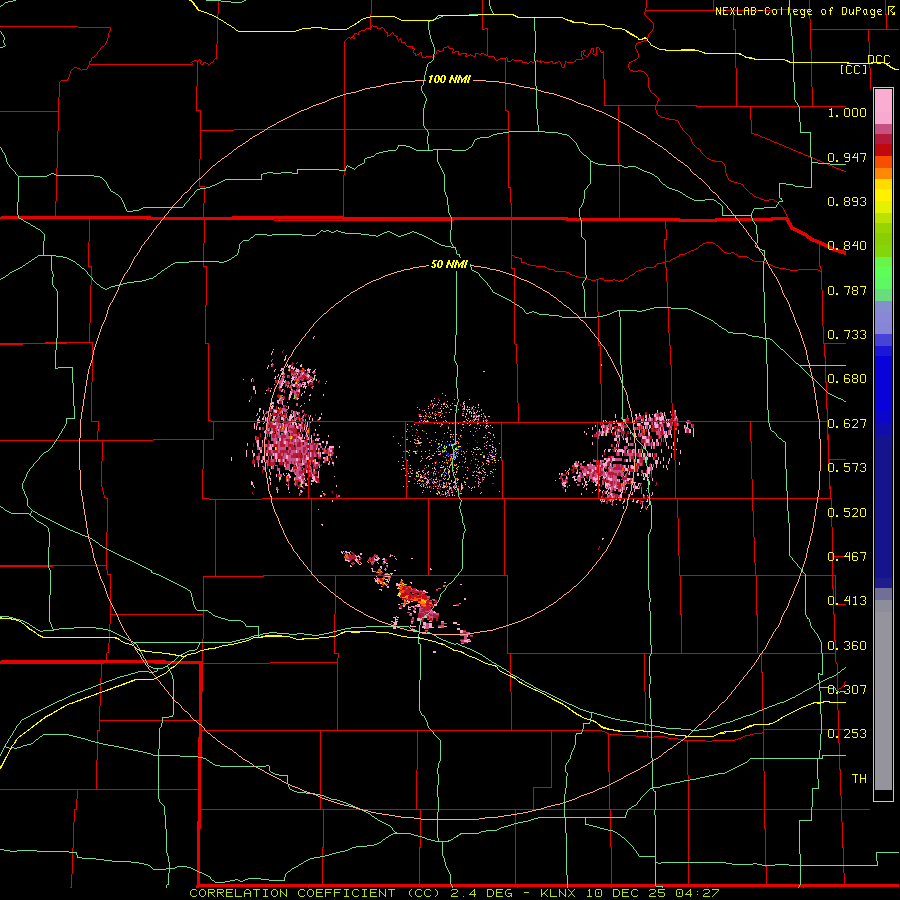The image size is (900, 900).
Task: Select the 0.520 scale value
Action: [847, 513]
